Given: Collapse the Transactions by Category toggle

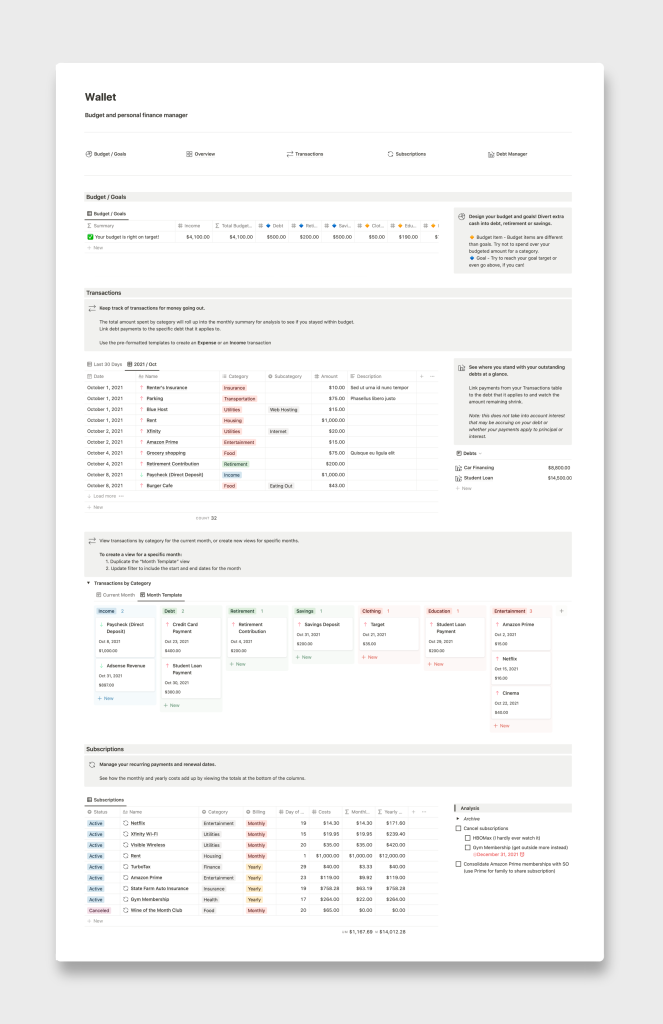Looking at the screenshot, I should click(x=88, y=582).
